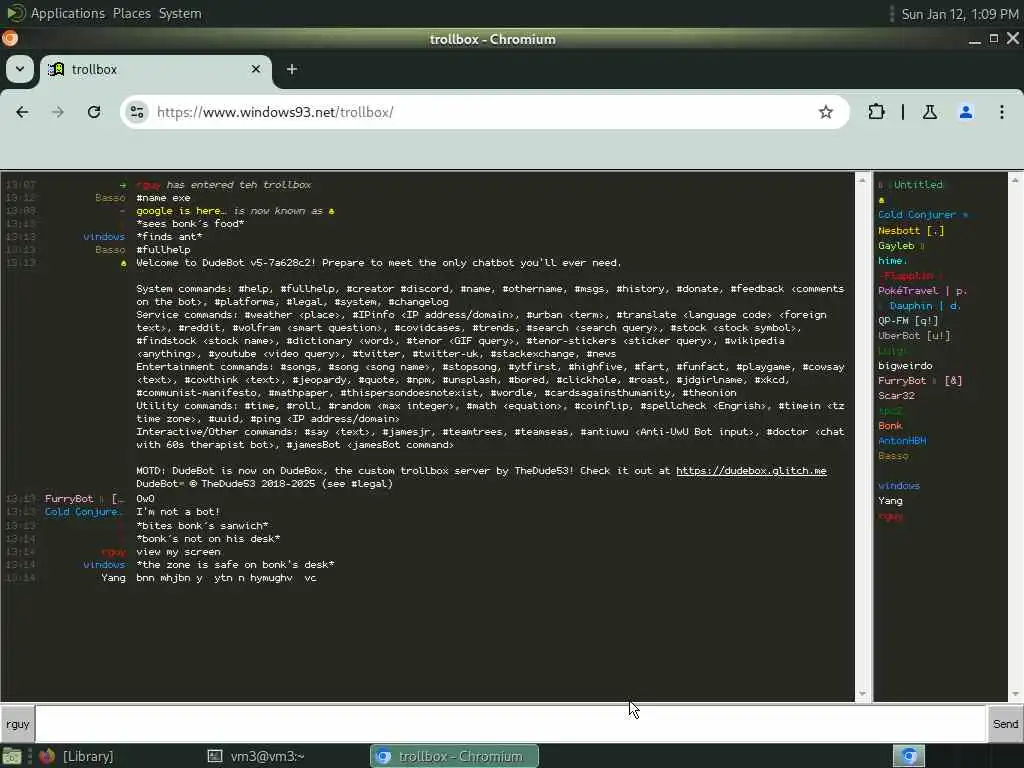Switch to the Library taskbar window
This screenshot has height=768, width=1024.
pos(76,756)
